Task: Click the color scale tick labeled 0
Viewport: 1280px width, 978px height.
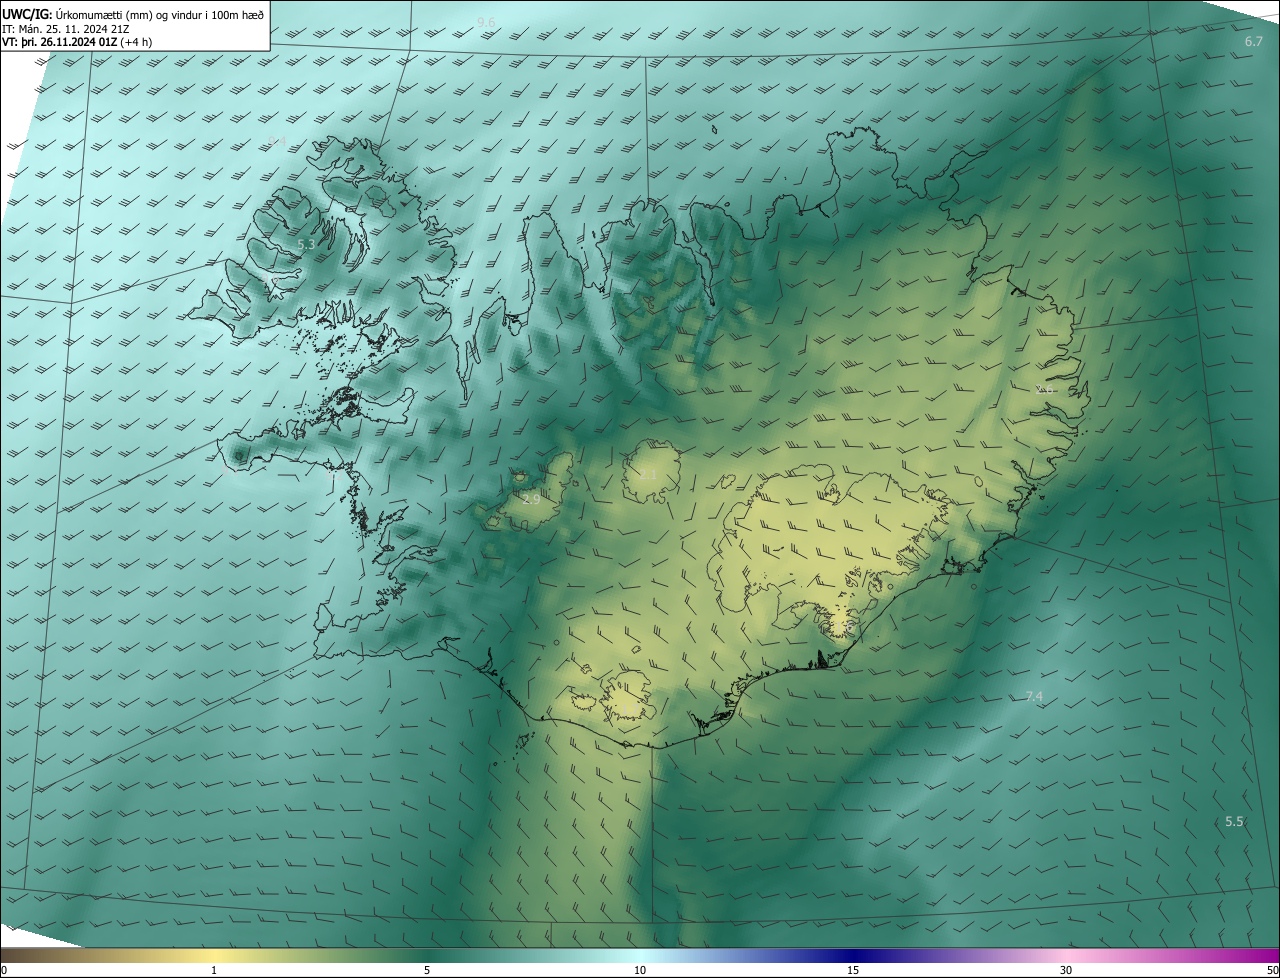Action: (4, 970)
